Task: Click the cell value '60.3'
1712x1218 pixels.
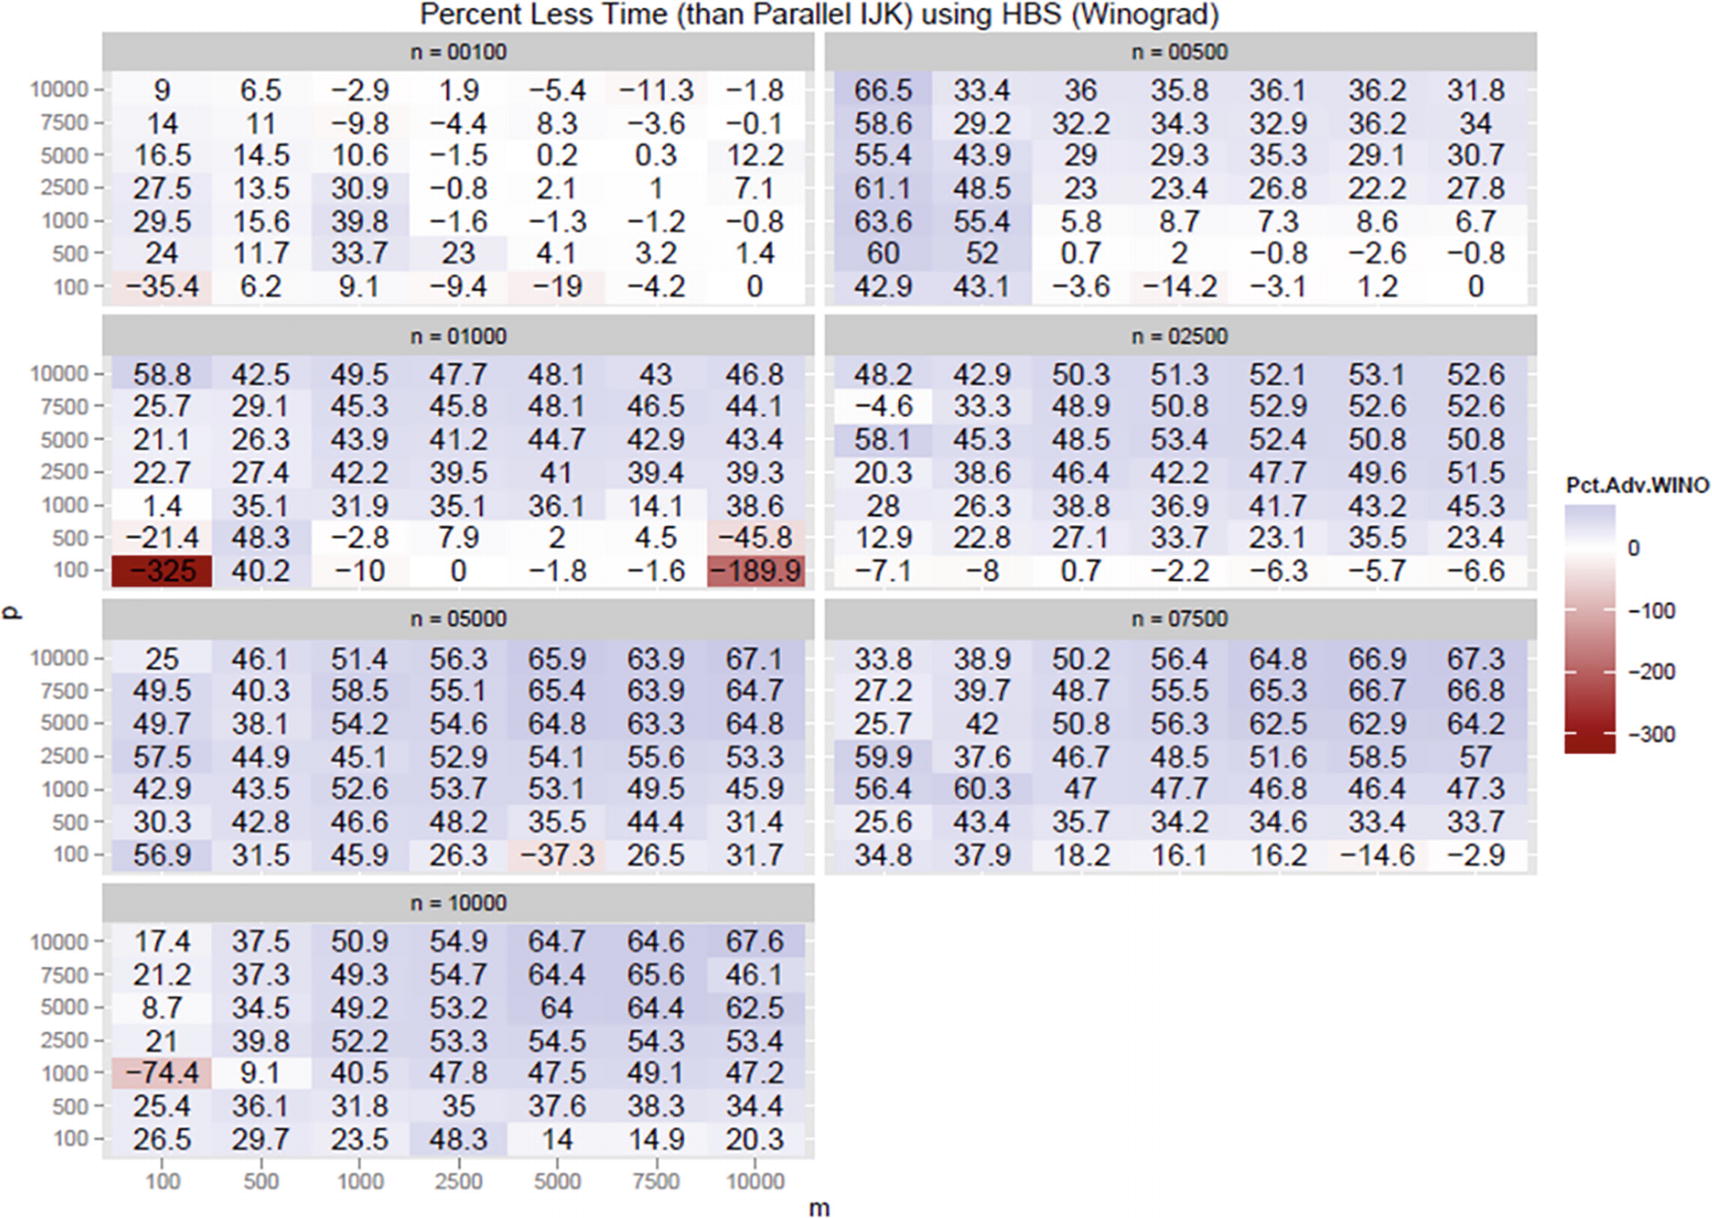Action: [x=982, y=789]
